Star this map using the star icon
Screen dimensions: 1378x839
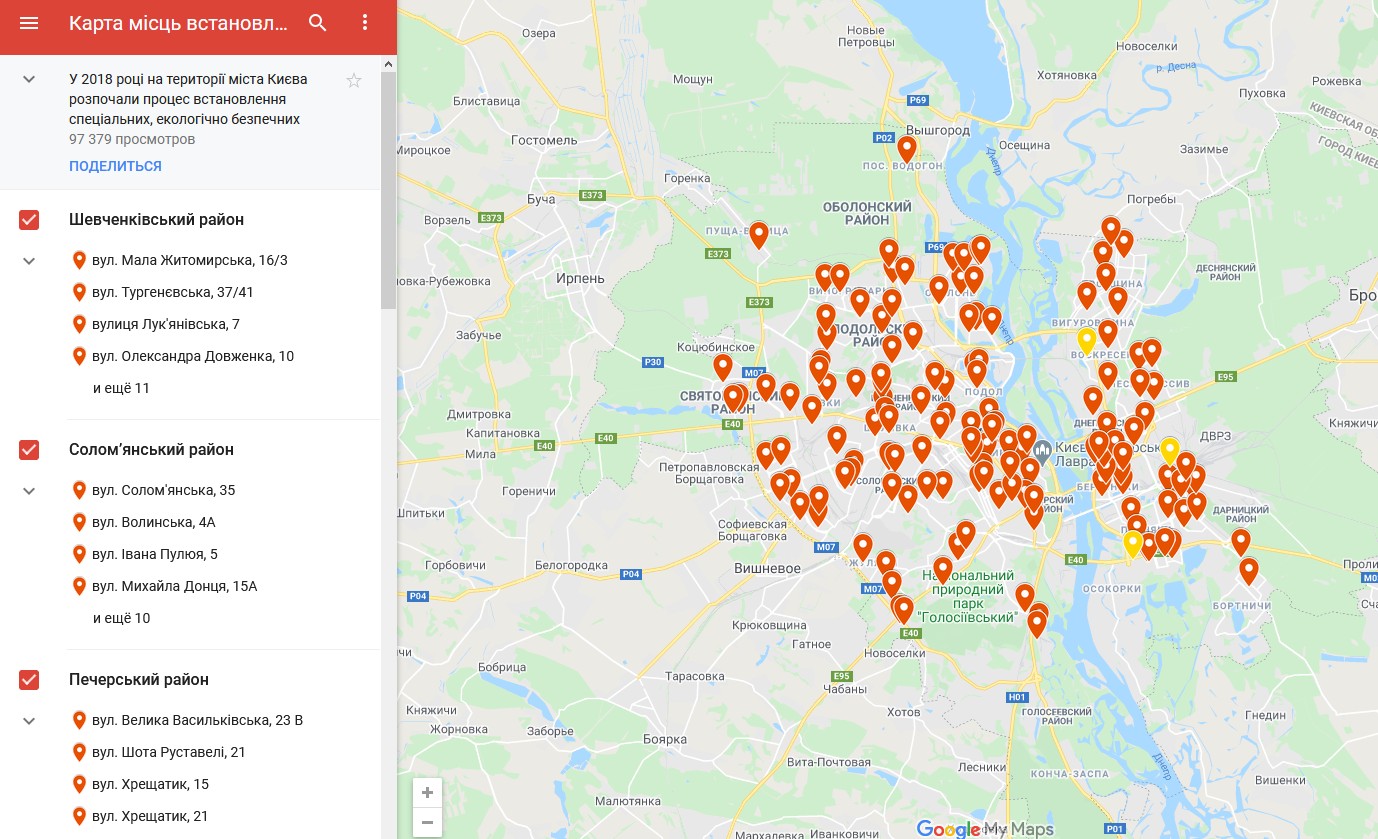coord(354,81)
